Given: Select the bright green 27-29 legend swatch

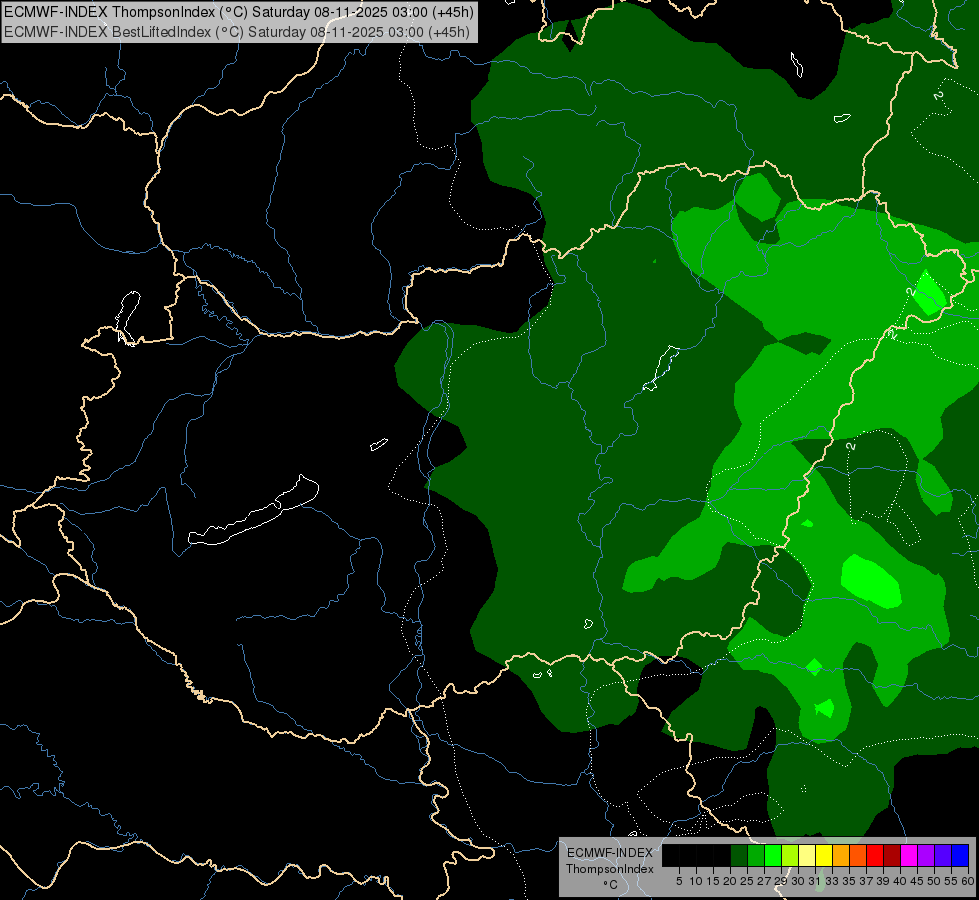Looking at the screenshot, I should click(x=772, y=856).
